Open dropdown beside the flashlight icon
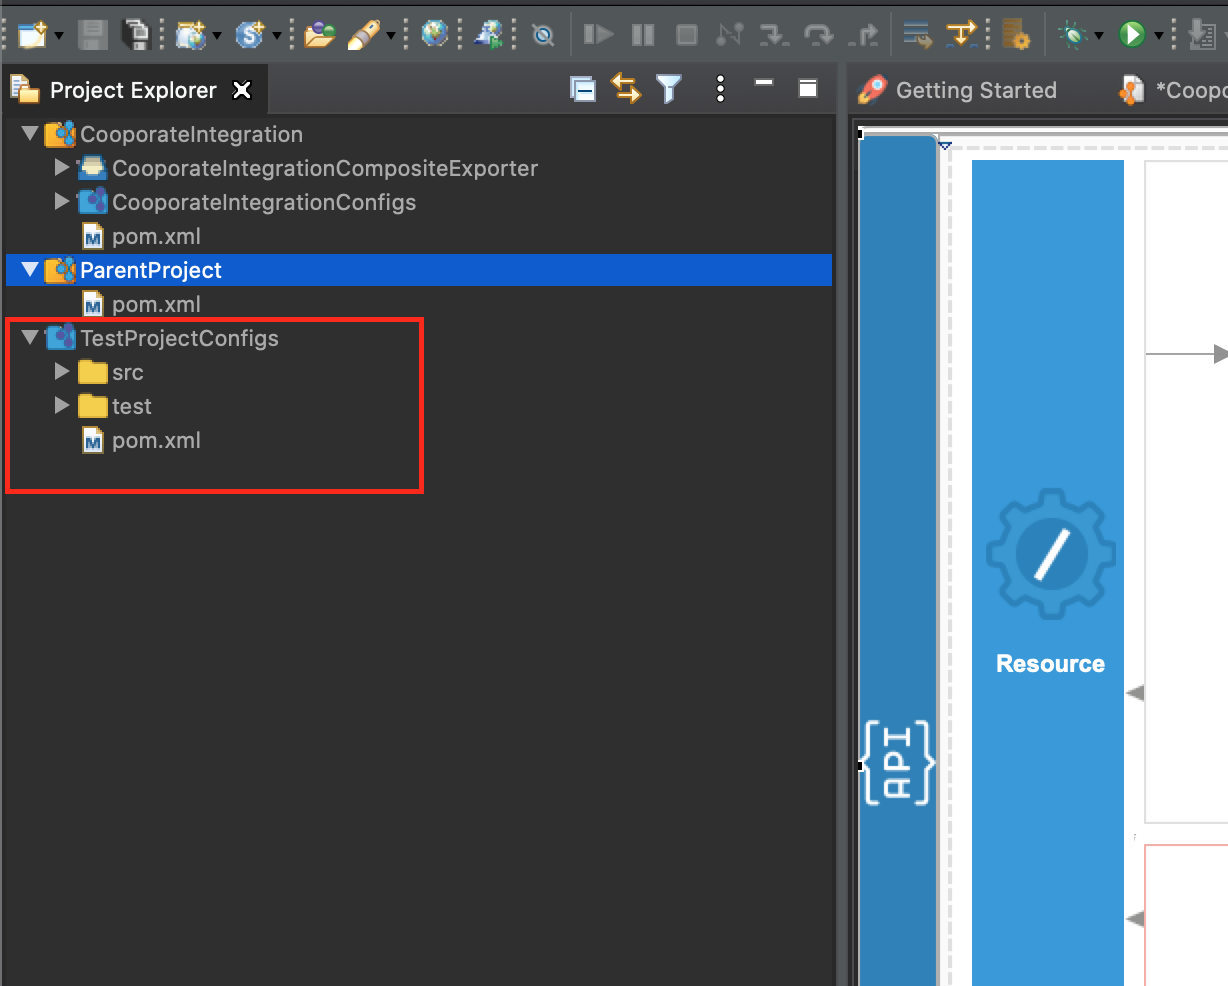The height and width of the screenshot is (986, 1228). (391, 37)
